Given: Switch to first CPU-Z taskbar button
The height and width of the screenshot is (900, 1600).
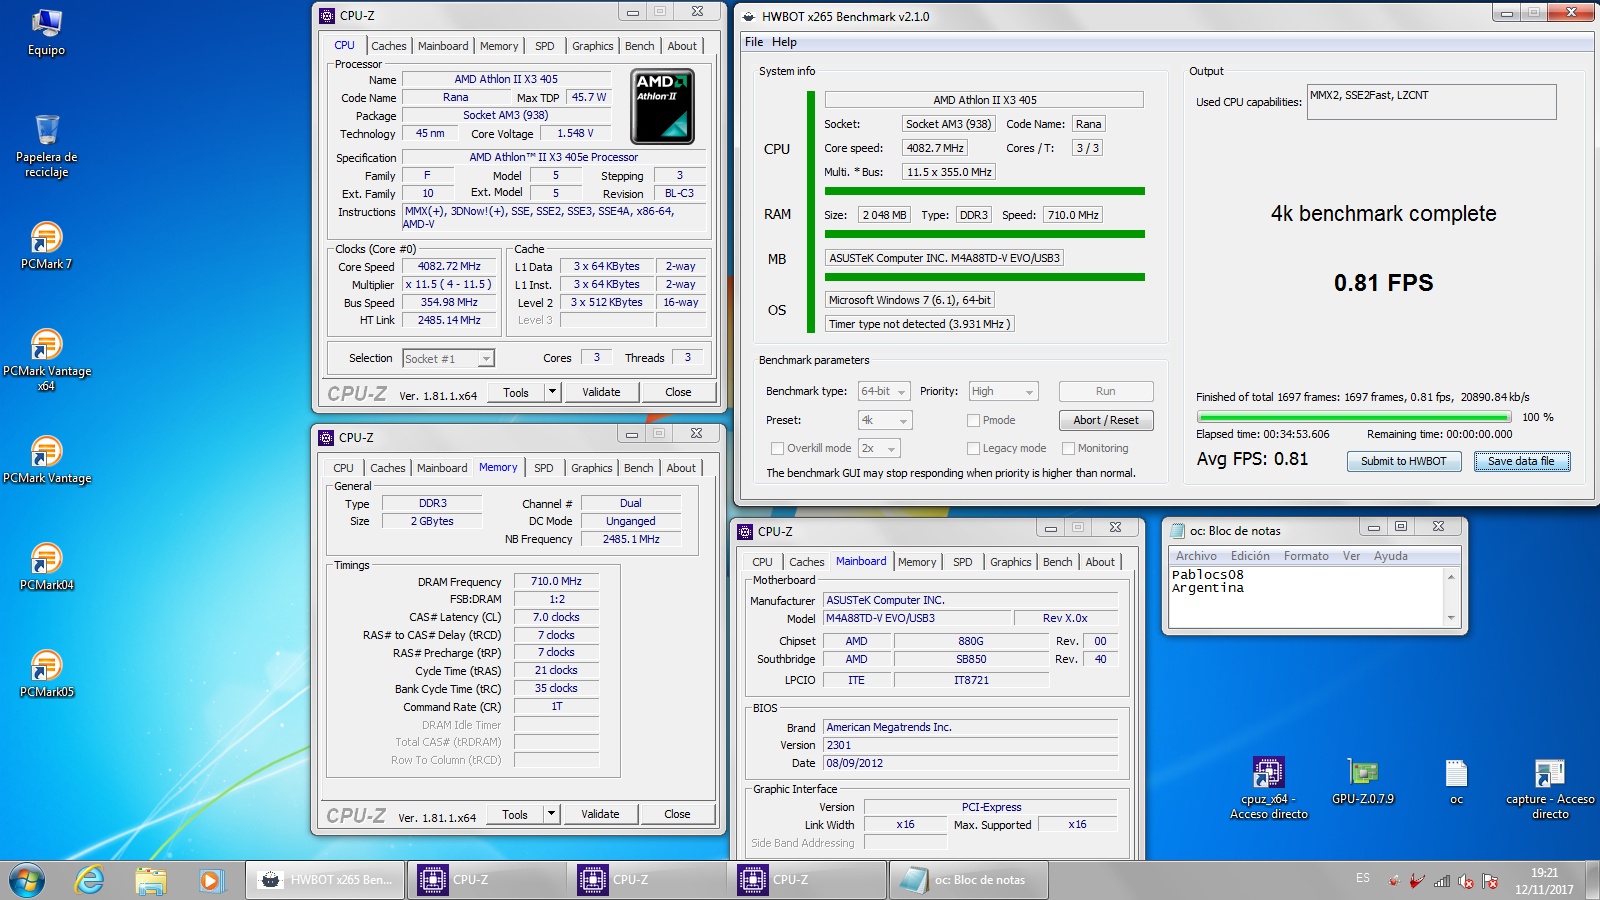Looking at the screenshot, I should tap(485, 880).
